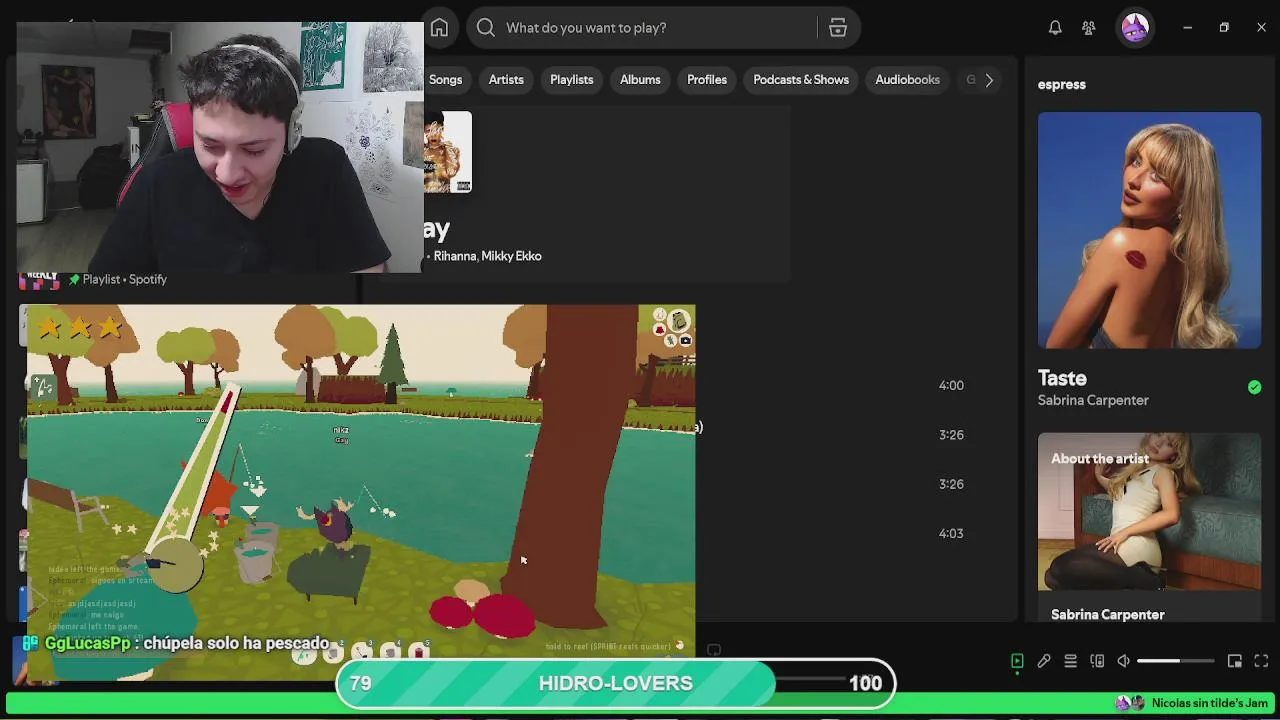Open the purple profile avatar menu

pos(1135,28)
